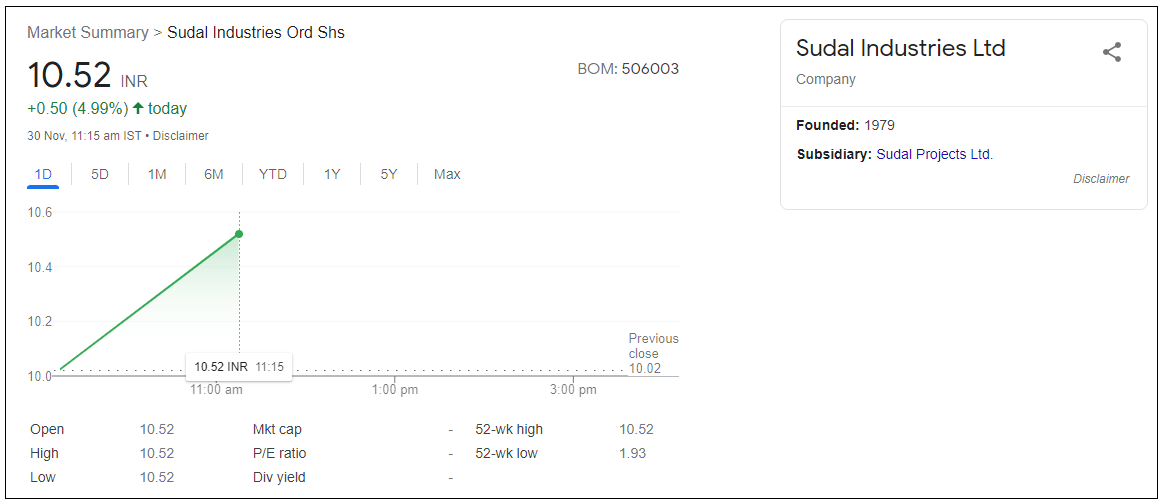Open the Sudal Projects Ltd. subsidiary link

tap(935, 154)
